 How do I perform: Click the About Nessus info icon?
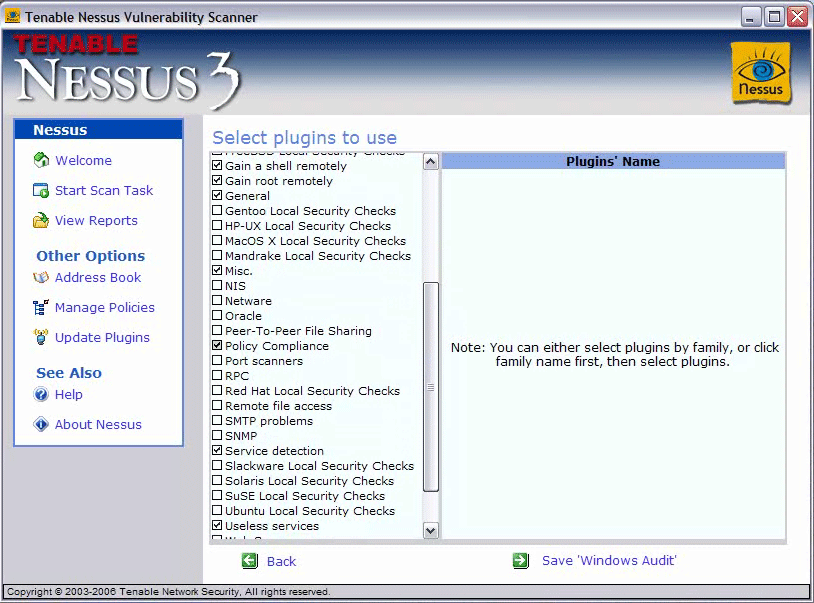click(40, 424)
